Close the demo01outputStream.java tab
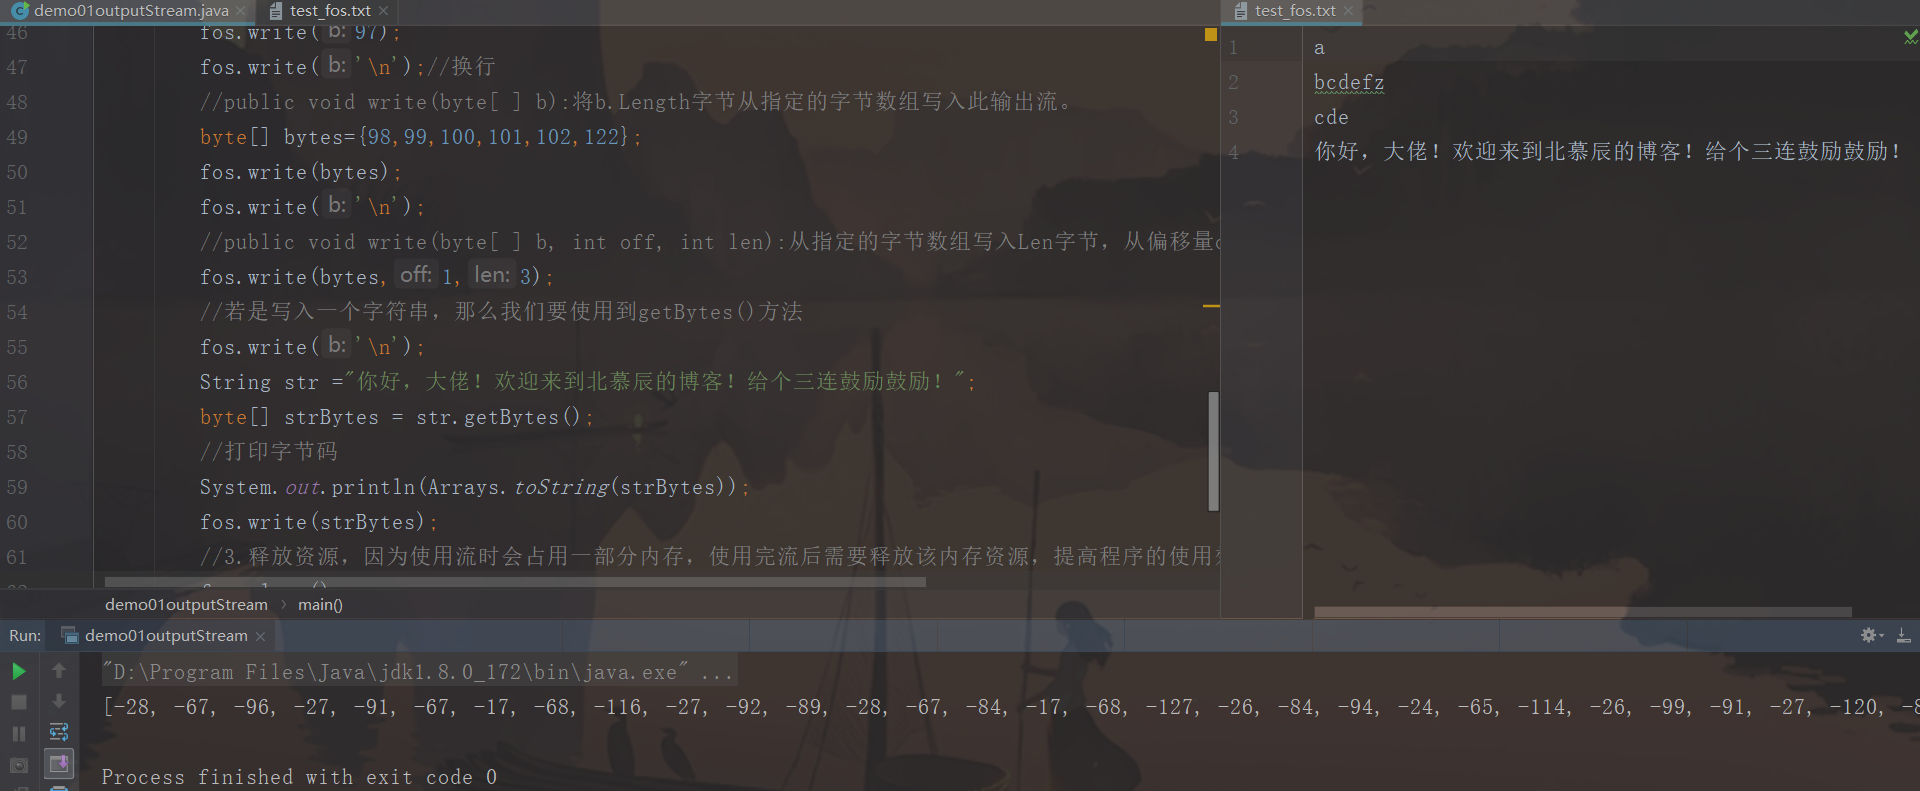The image size is (1920, 791). [241, 11]
